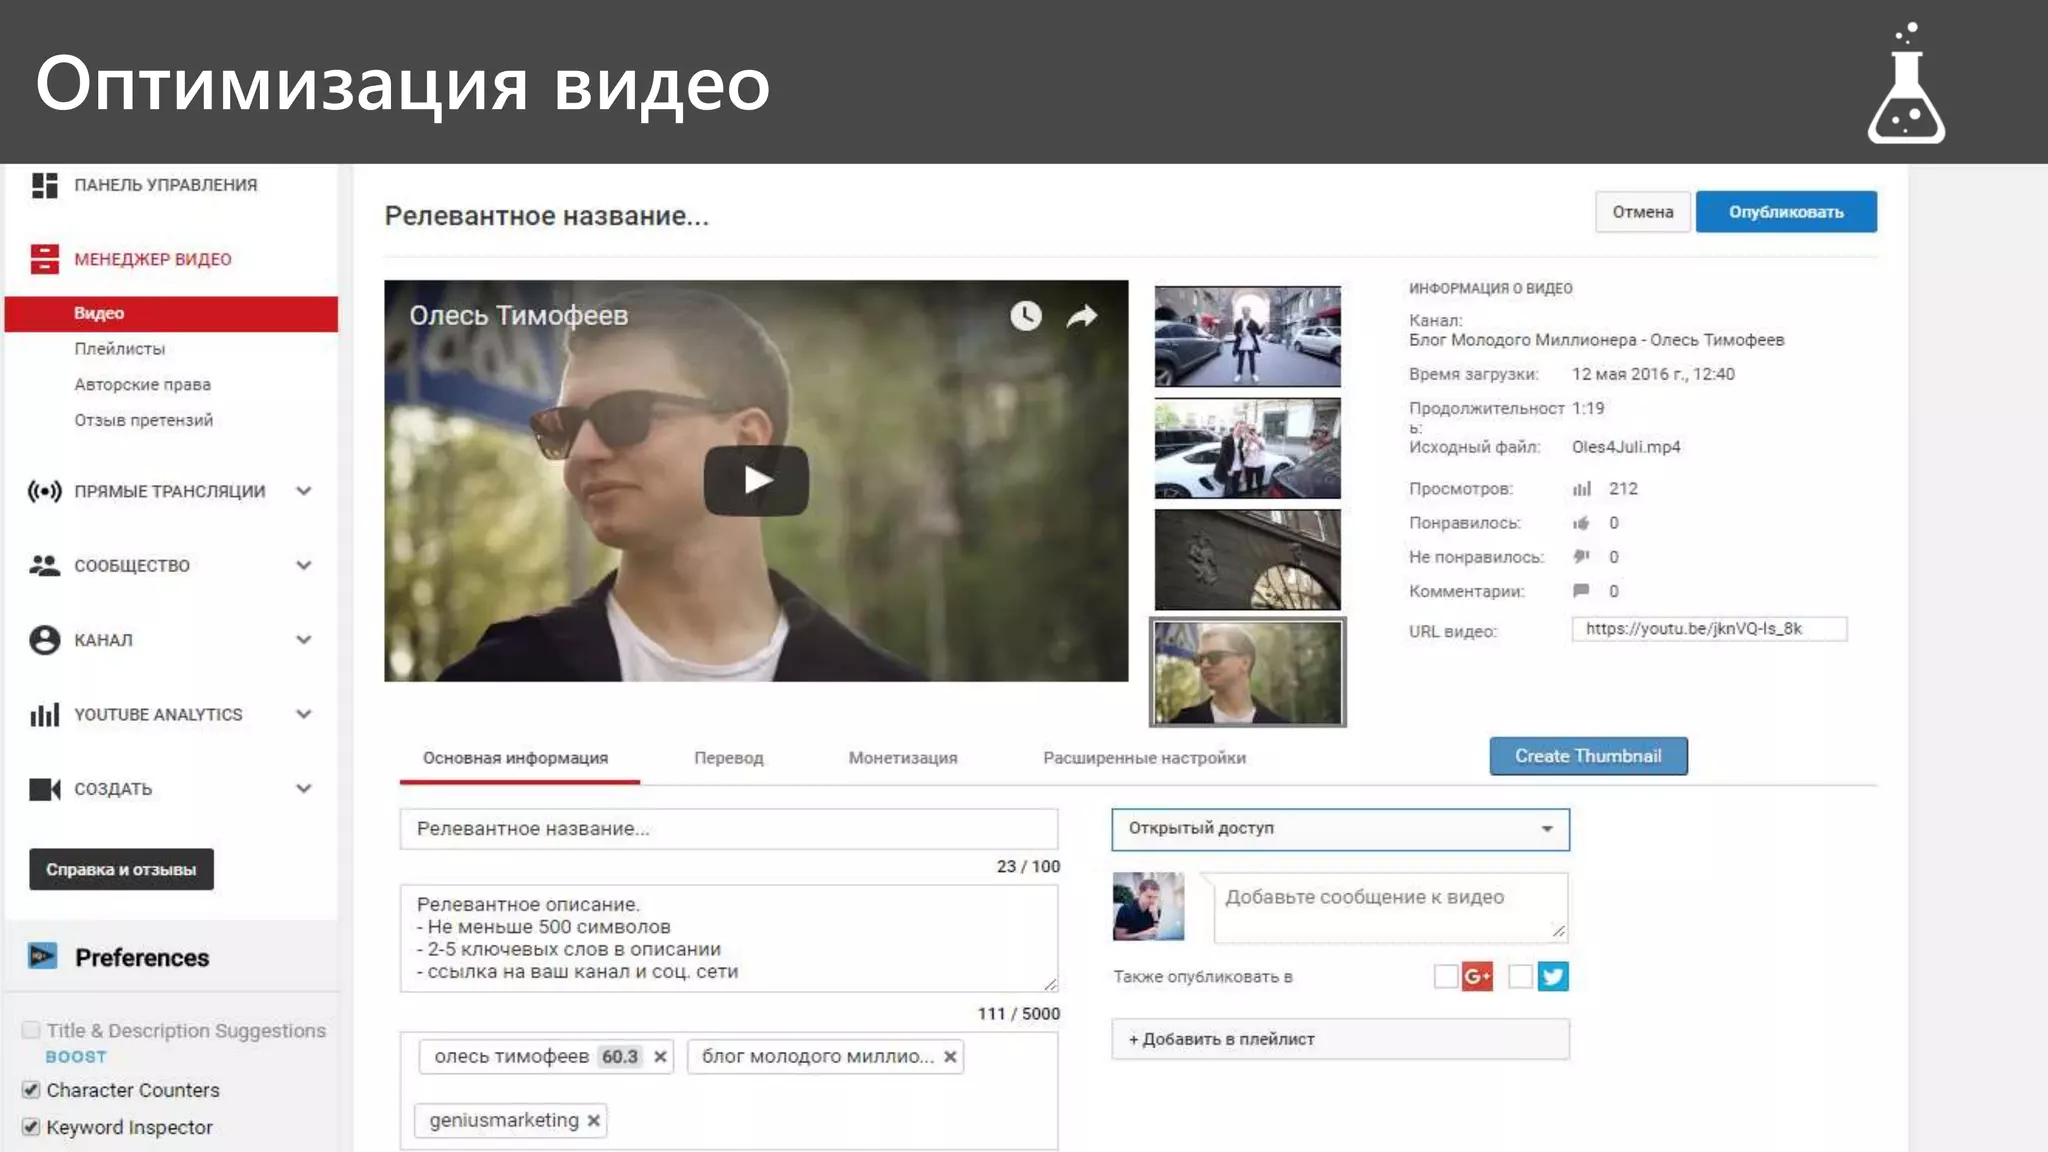Viewport: 2048px width, 1152px height.
Task: Remove the 'geniusmarketing' tag
Action: pyautogui.click(x=594, y=1120)
